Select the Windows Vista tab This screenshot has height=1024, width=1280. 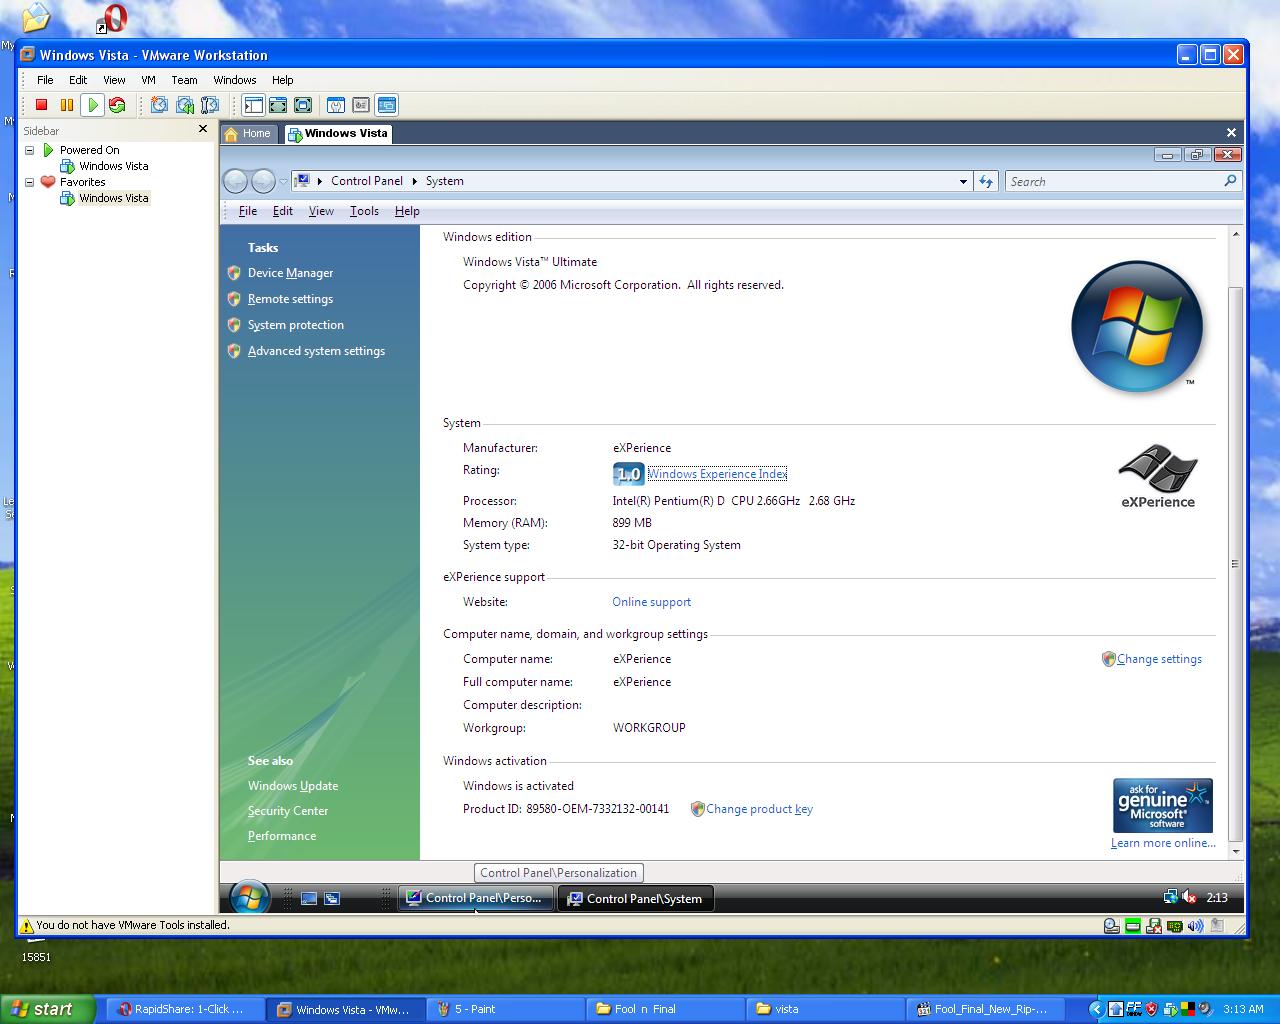(338, 133)
